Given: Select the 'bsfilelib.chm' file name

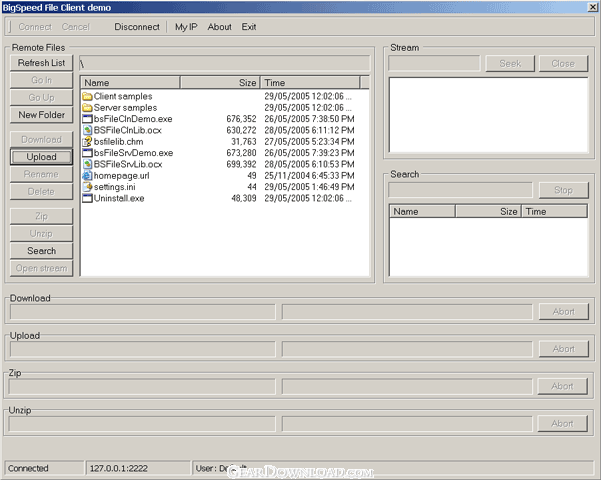Looking at the screenshot, I should 118,141.
